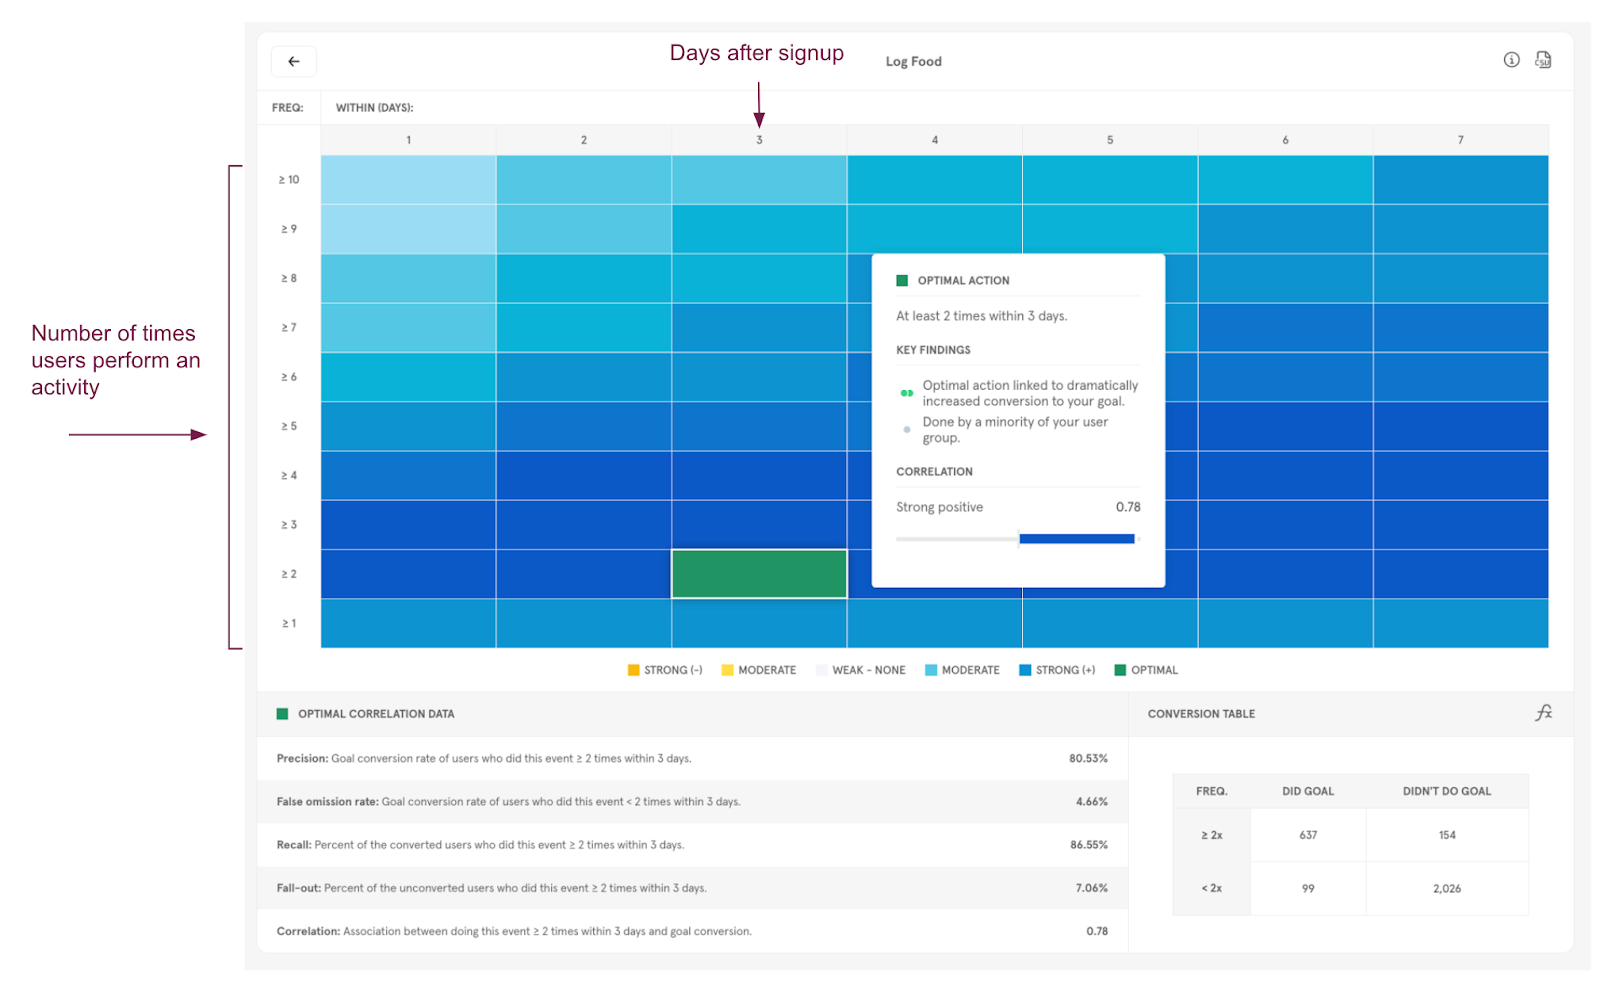The image size is (1600, 989).
Task: Click the green Optimal Action square icon
Action: [x=902, y=281]
